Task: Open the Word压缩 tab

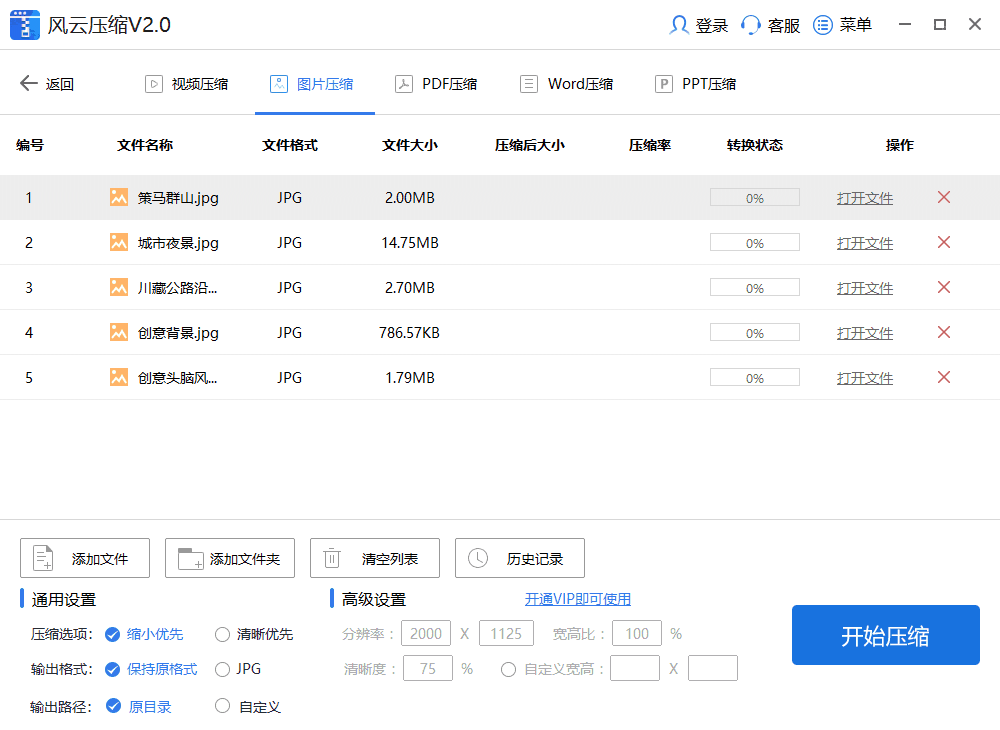Action: coord(567,84)
